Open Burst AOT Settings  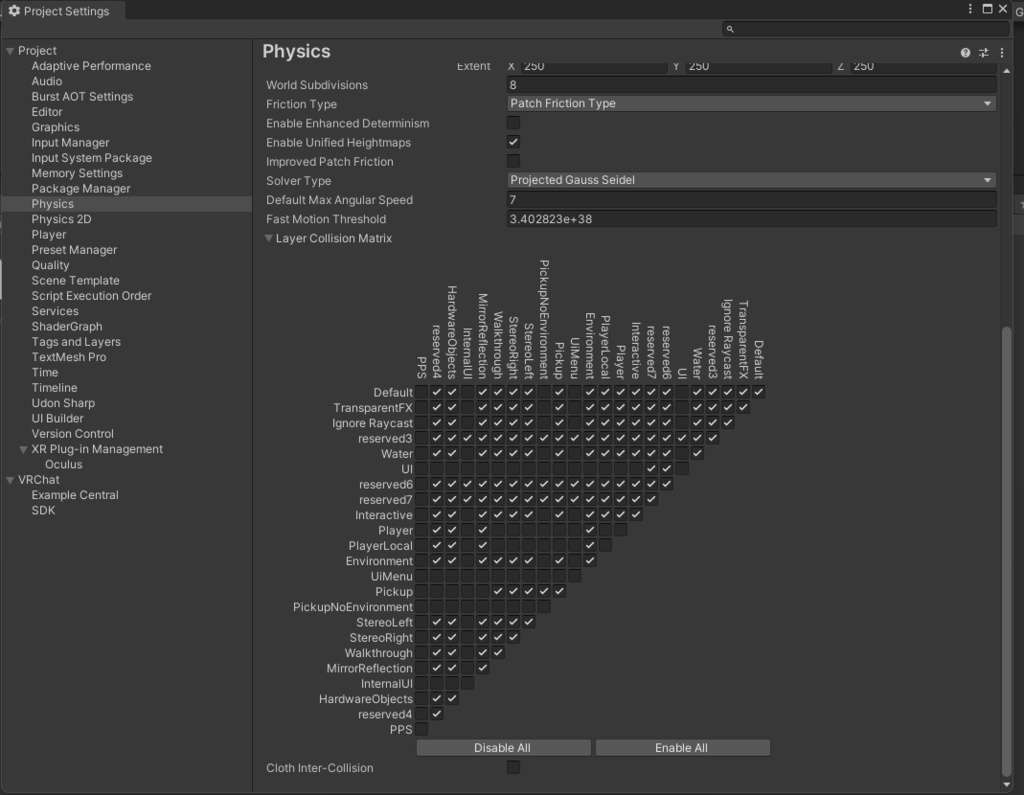82,97
